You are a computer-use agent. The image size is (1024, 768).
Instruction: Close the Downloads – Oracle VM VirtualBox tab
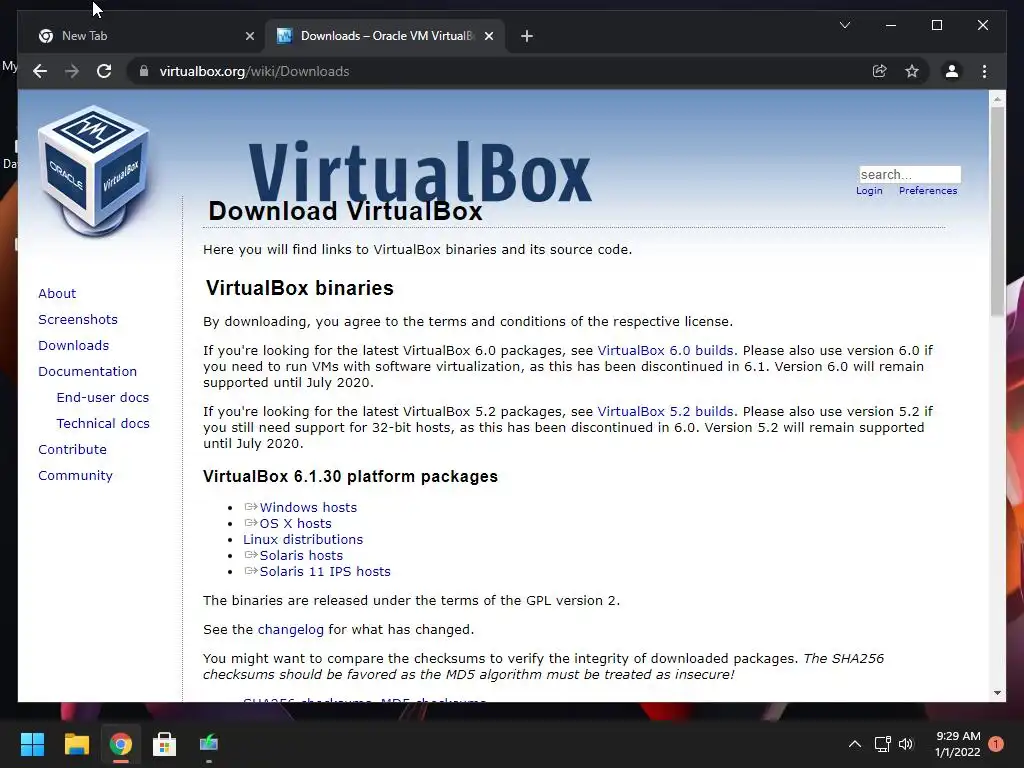point(488,36)
